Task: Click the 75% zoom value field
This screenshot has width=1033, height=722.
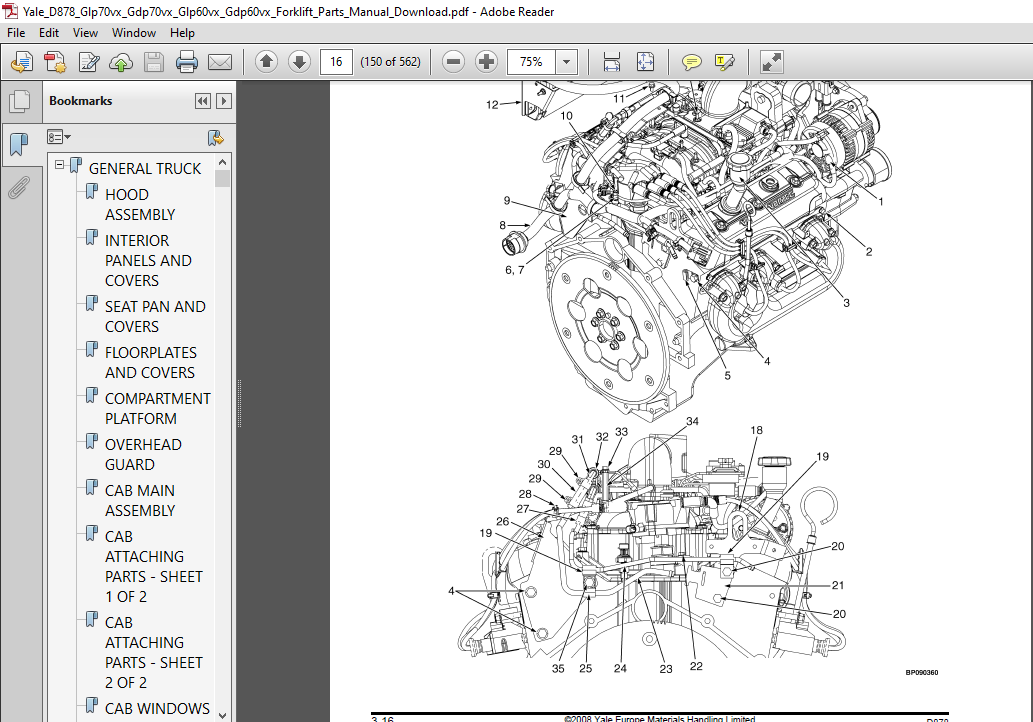Action: coord(531,62)
